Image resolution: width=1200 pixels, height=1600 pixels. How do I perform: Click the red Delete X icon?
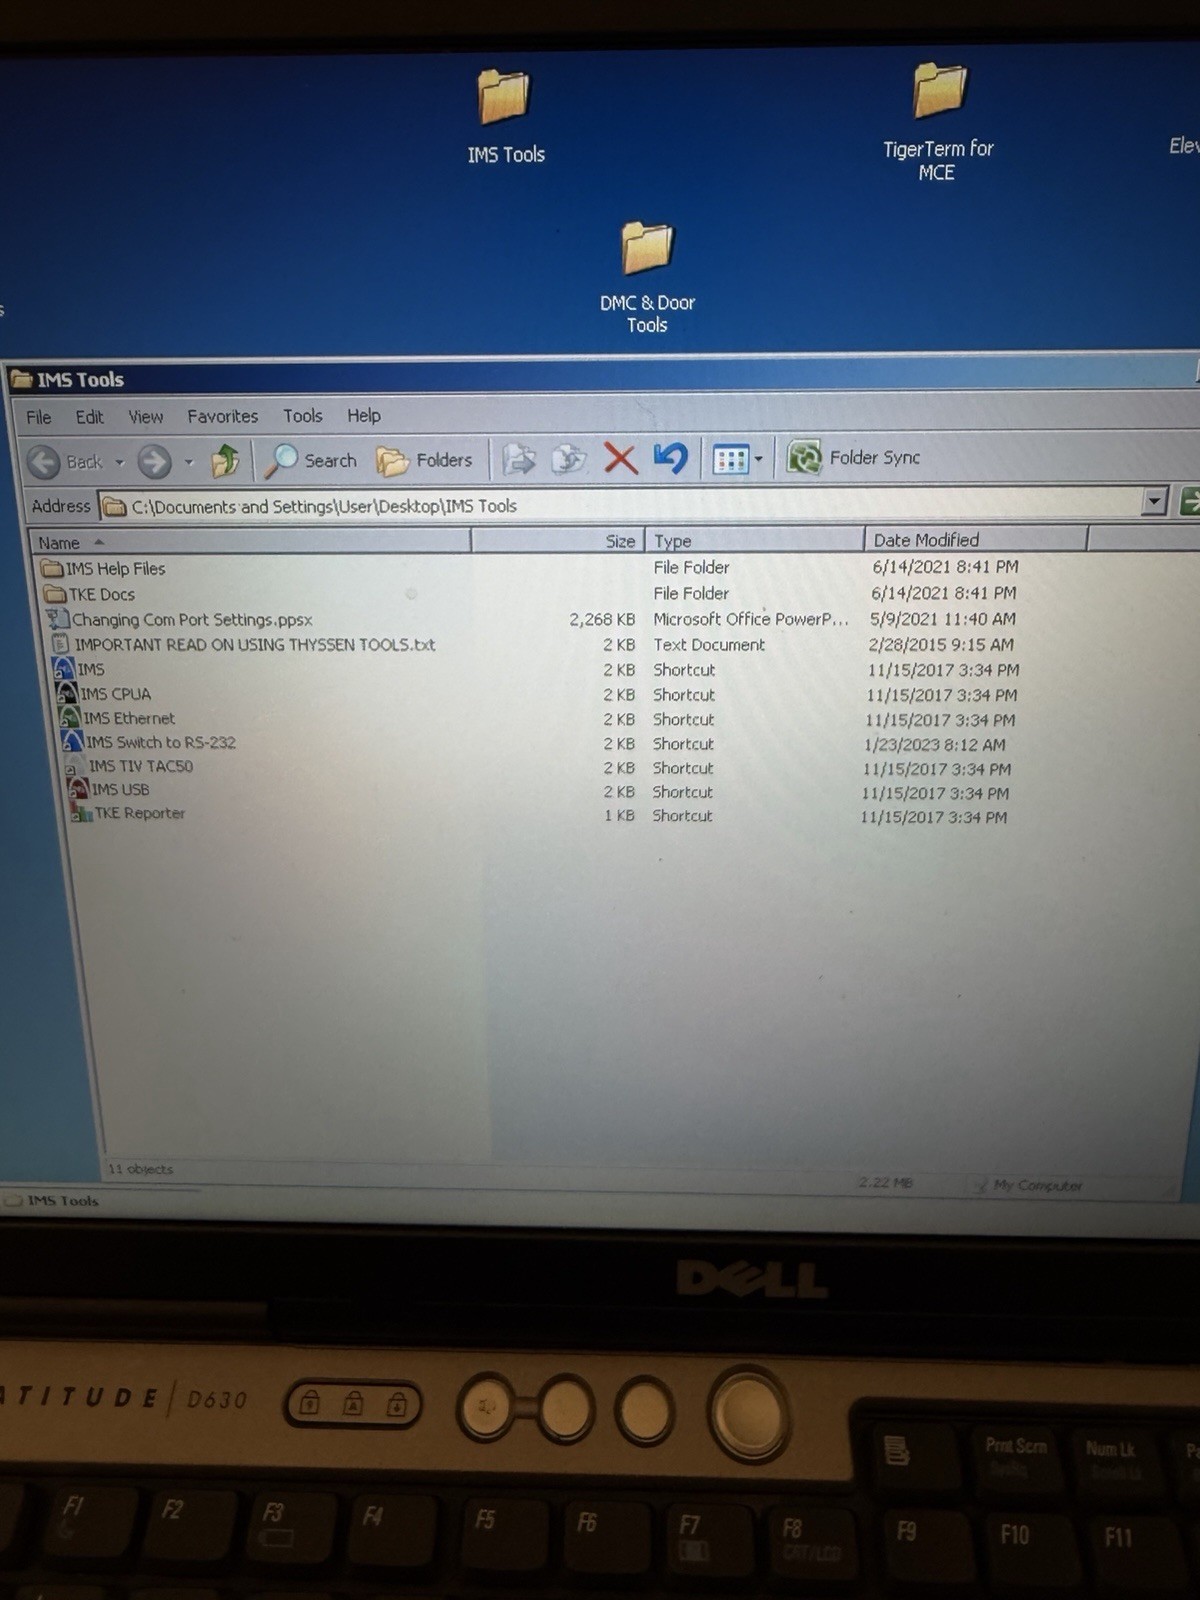[620, 459]
